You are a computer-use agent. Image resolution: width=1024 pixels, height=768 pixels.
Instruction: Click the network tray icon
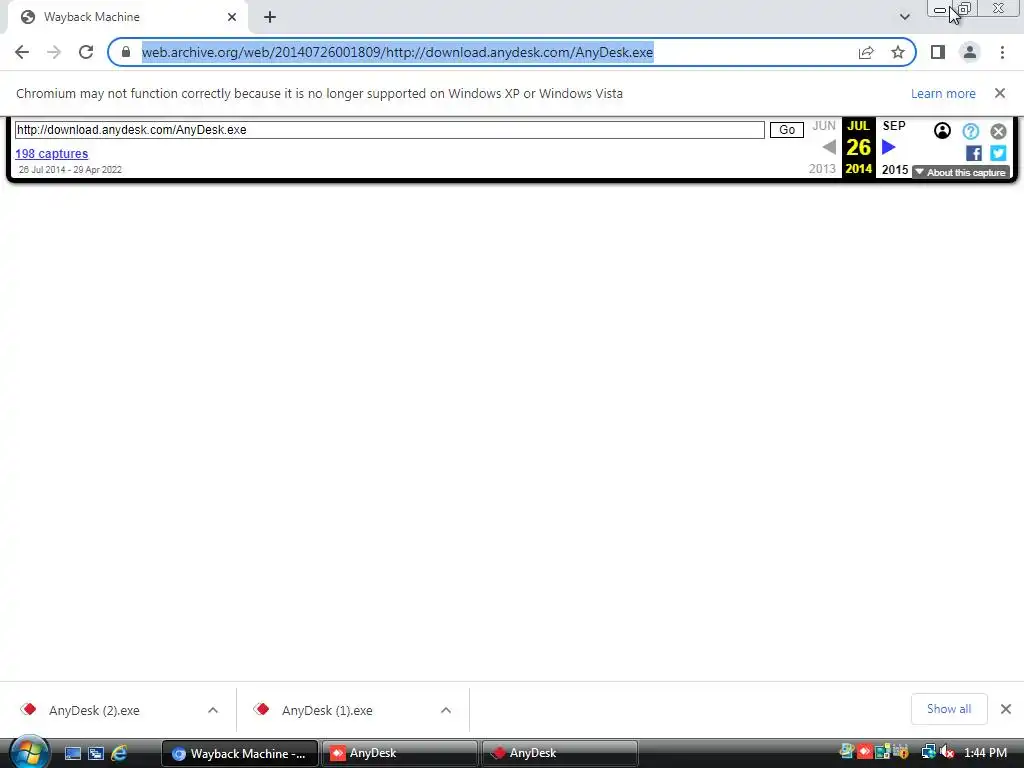click(928, 753)
